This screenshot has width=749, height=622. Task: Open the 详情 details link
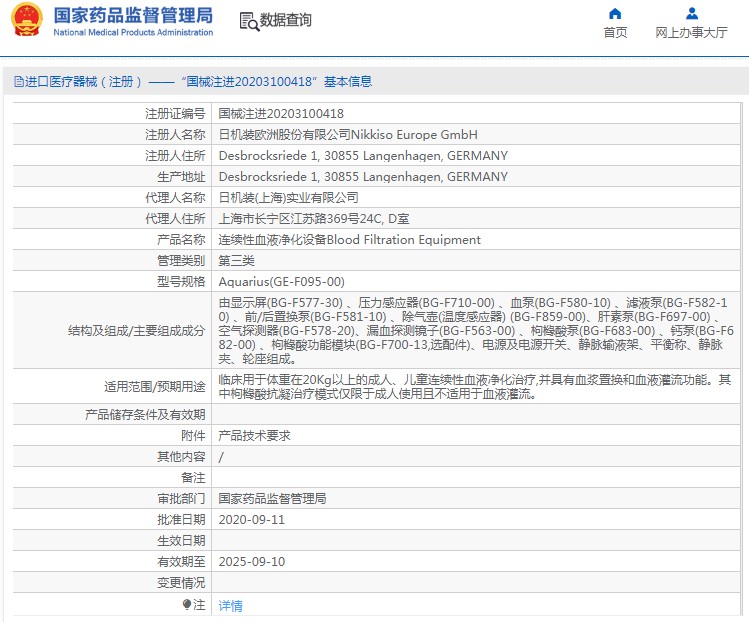click(230, 606)
